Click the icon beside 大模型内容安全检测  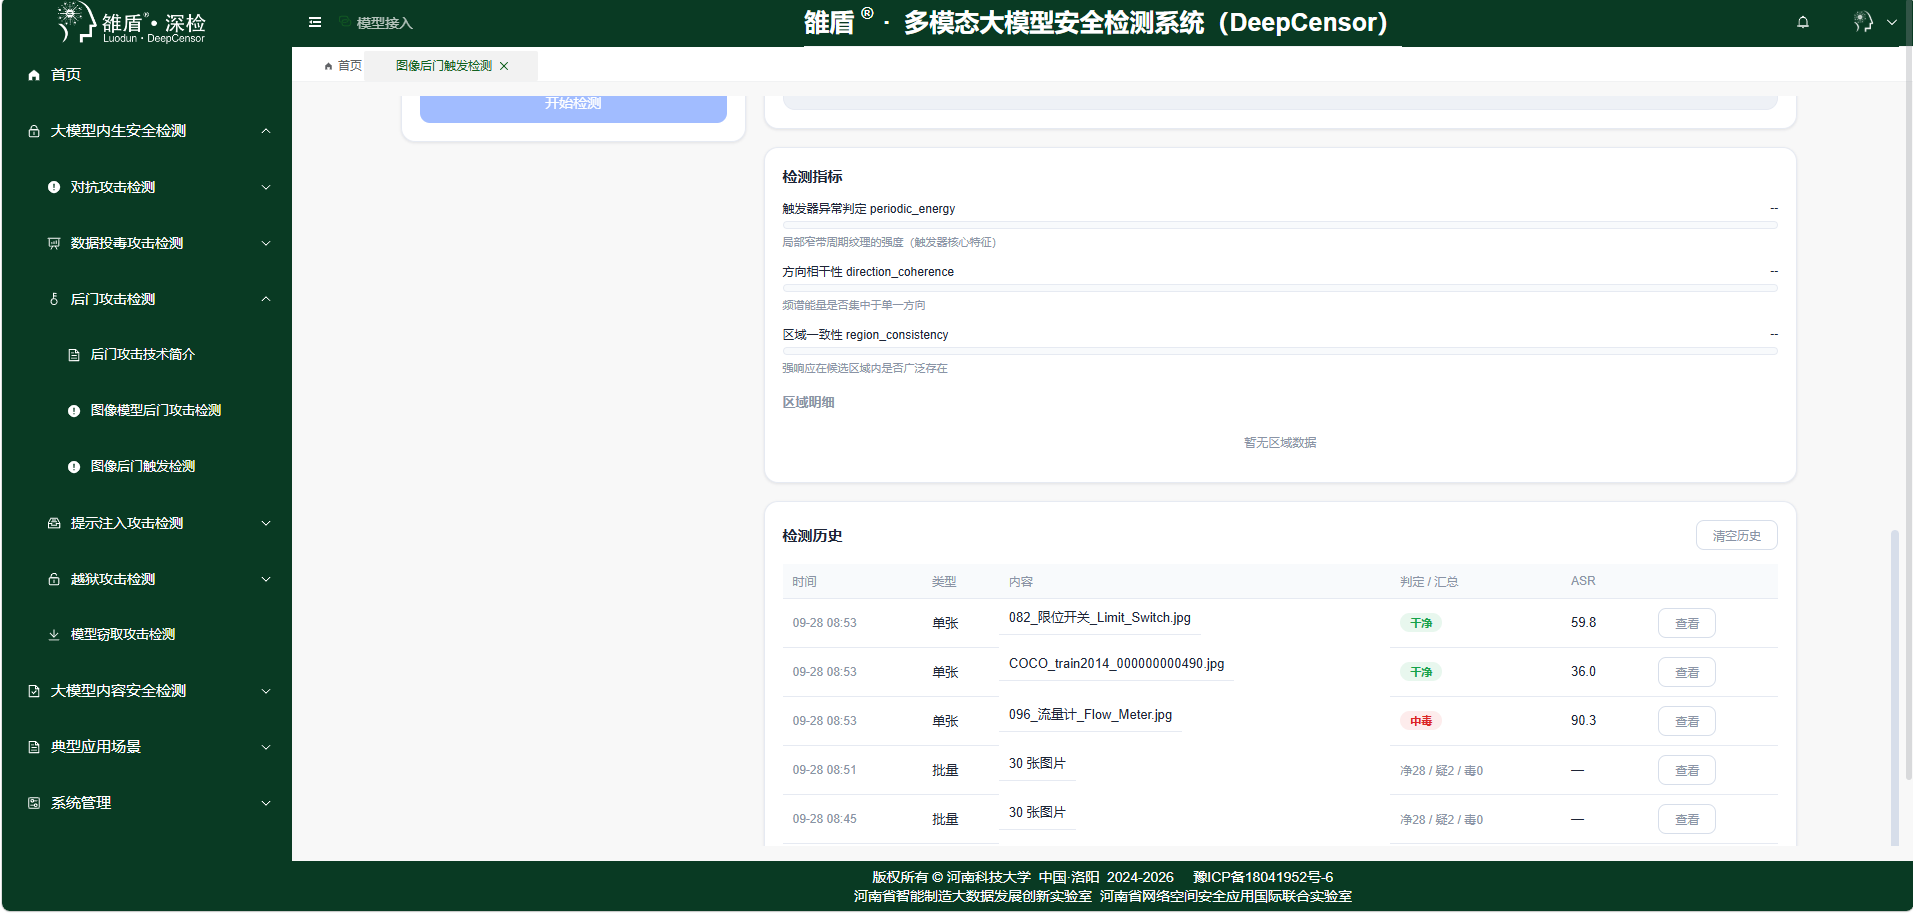[x=34, y=691]
